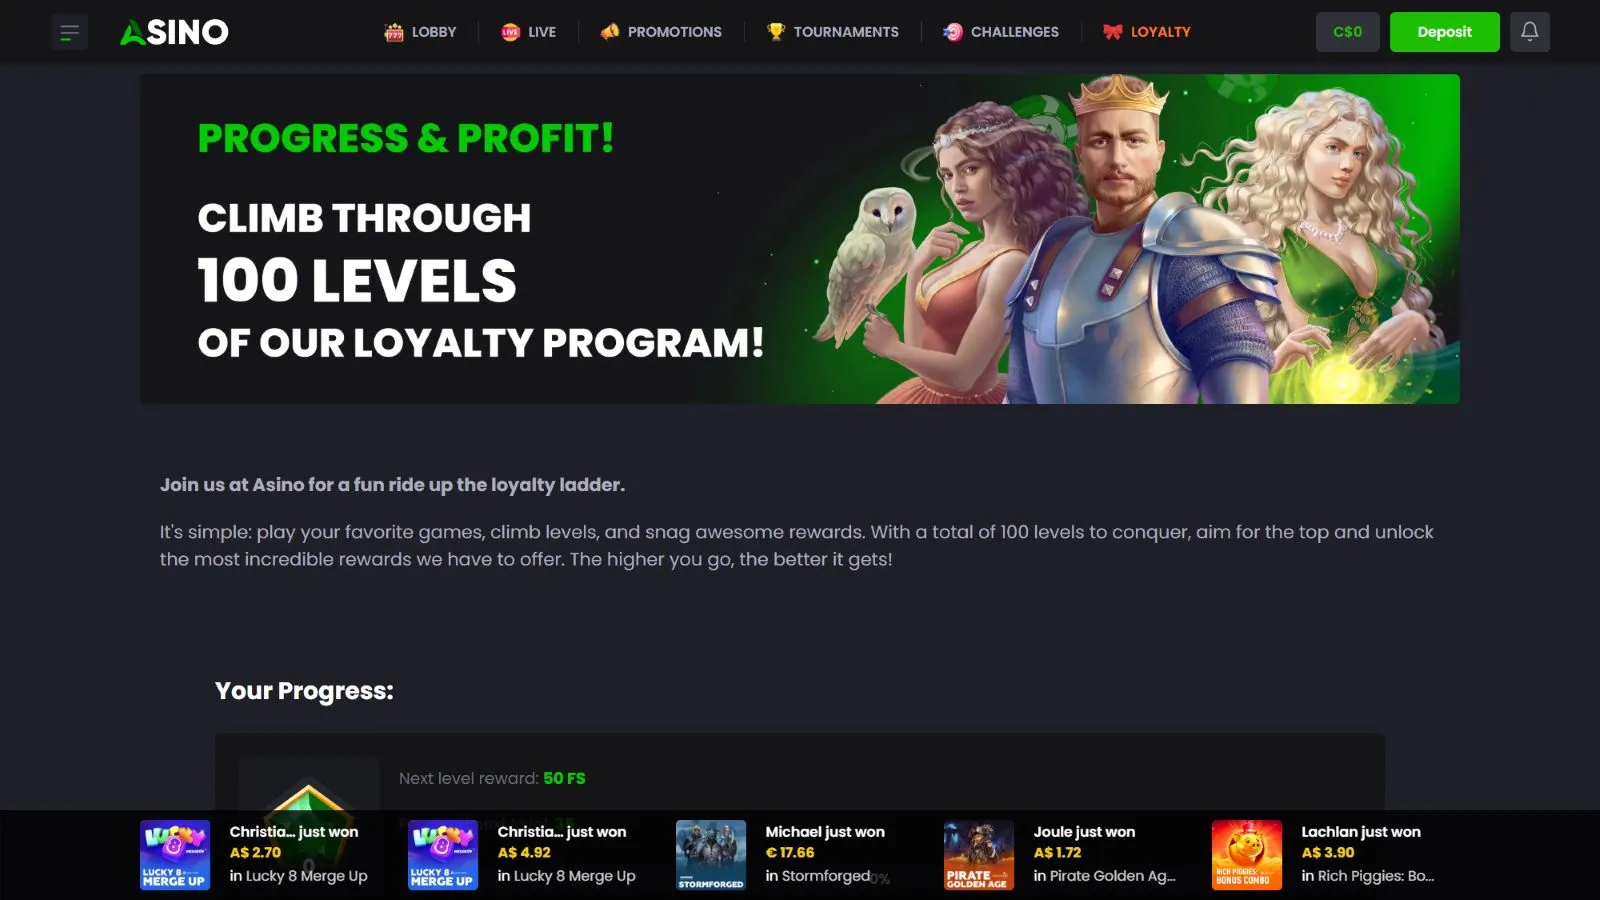Open the Rich Piggies Bonus Combo thumbnail
1600x900 pixels.
point(1247,855)
